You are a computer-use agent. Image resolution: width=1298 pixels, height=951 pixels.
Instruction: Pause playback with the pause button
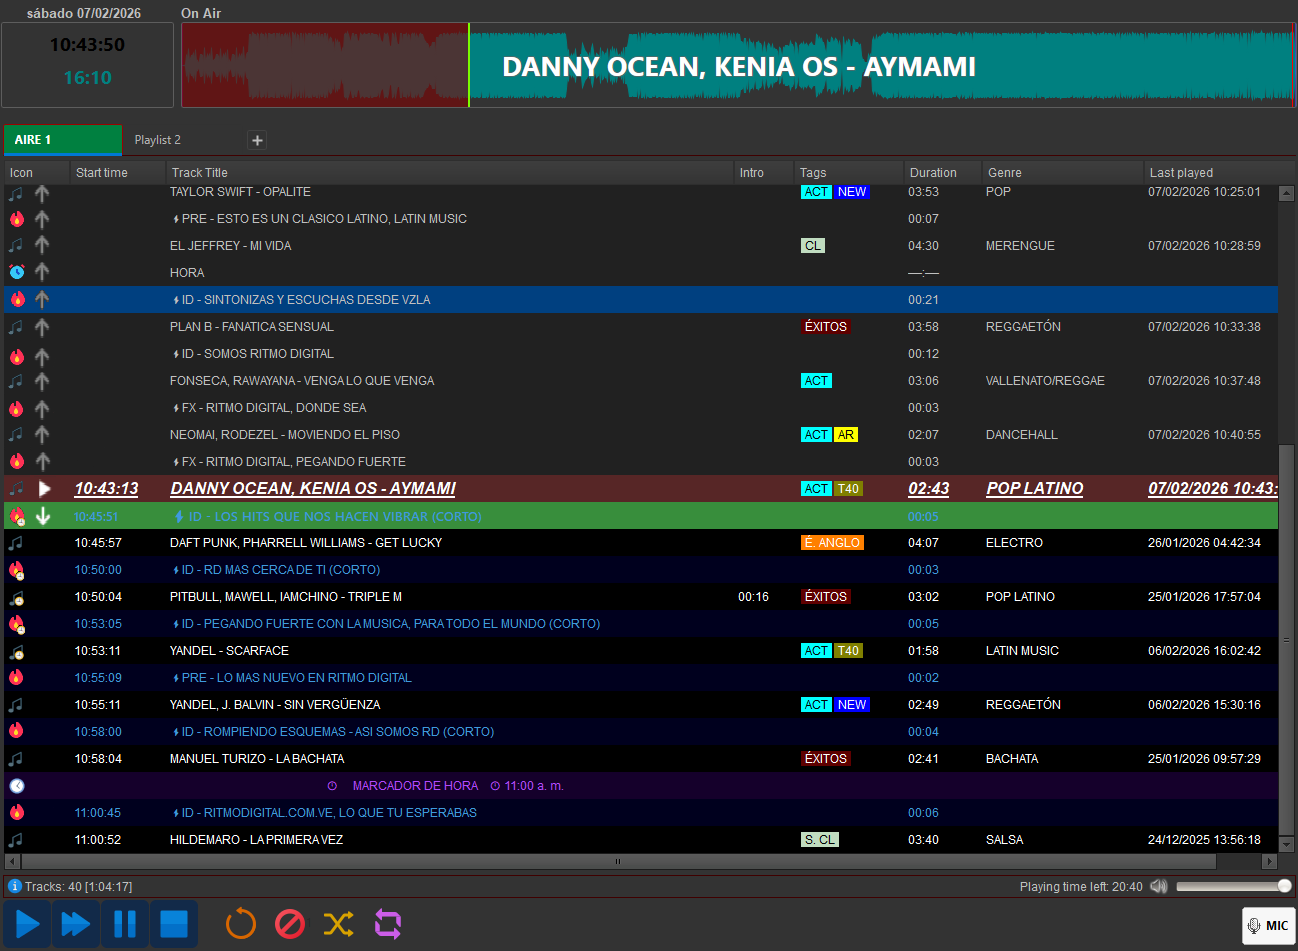(125, 924)
